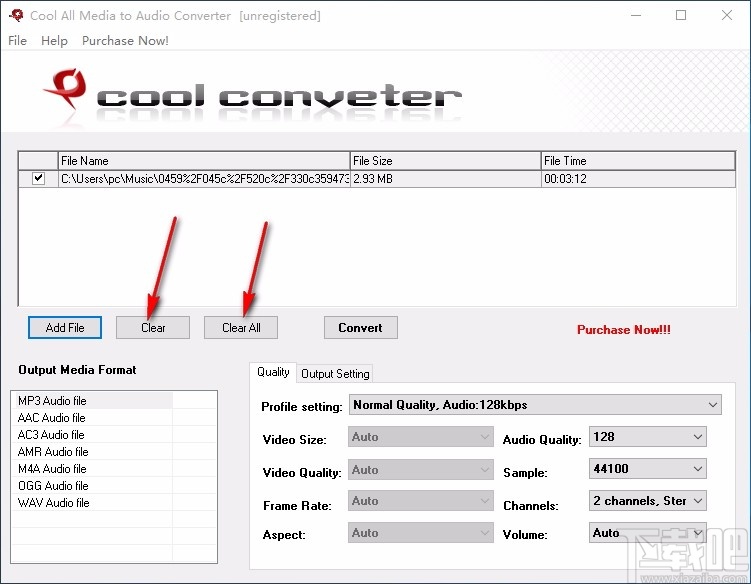Click the 2.93 MB file size cell

tap(445, 179)
